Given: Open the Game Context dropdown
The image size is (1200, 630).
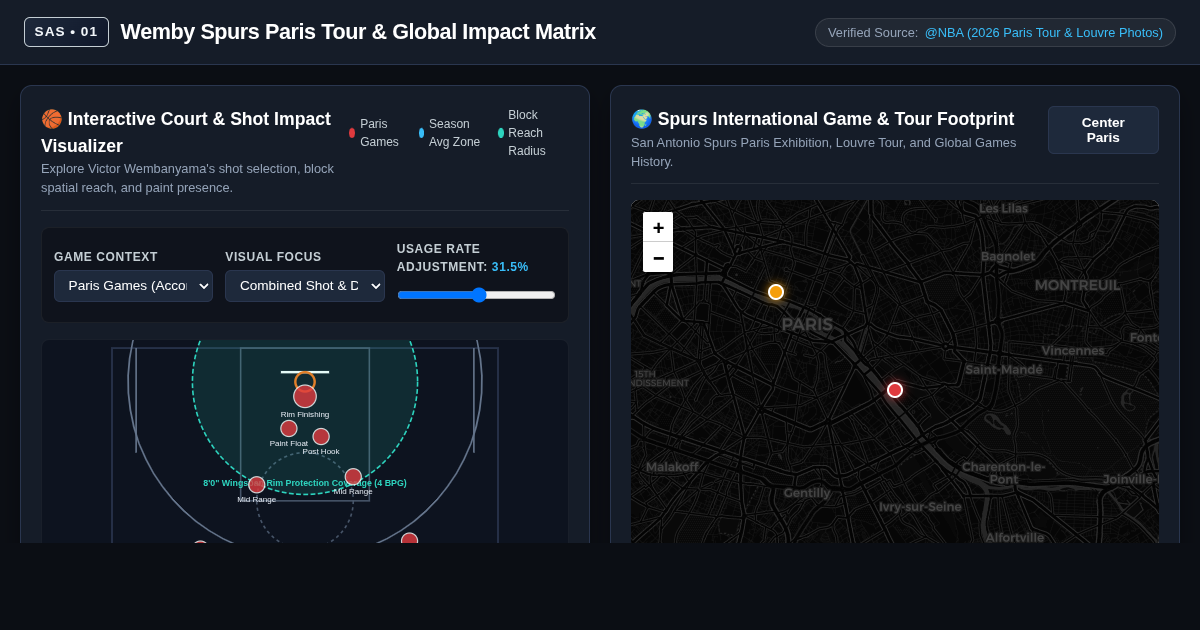Looking at the screenshot, I should [x=133, y=286].
